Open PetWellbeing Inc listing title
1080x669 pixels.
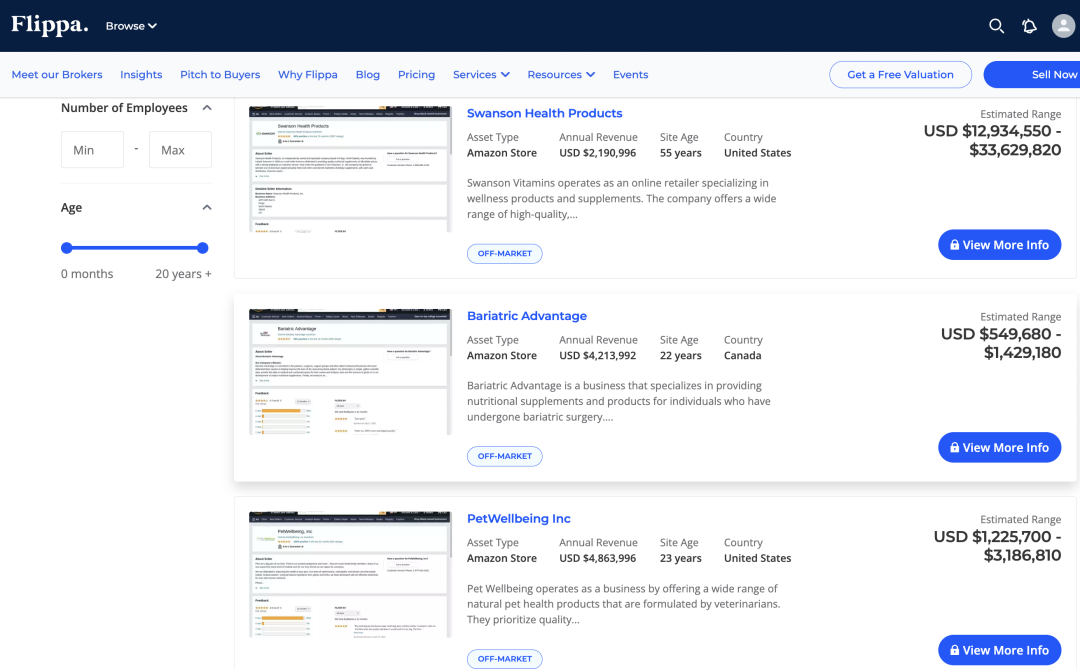click(x=519, y=518)
